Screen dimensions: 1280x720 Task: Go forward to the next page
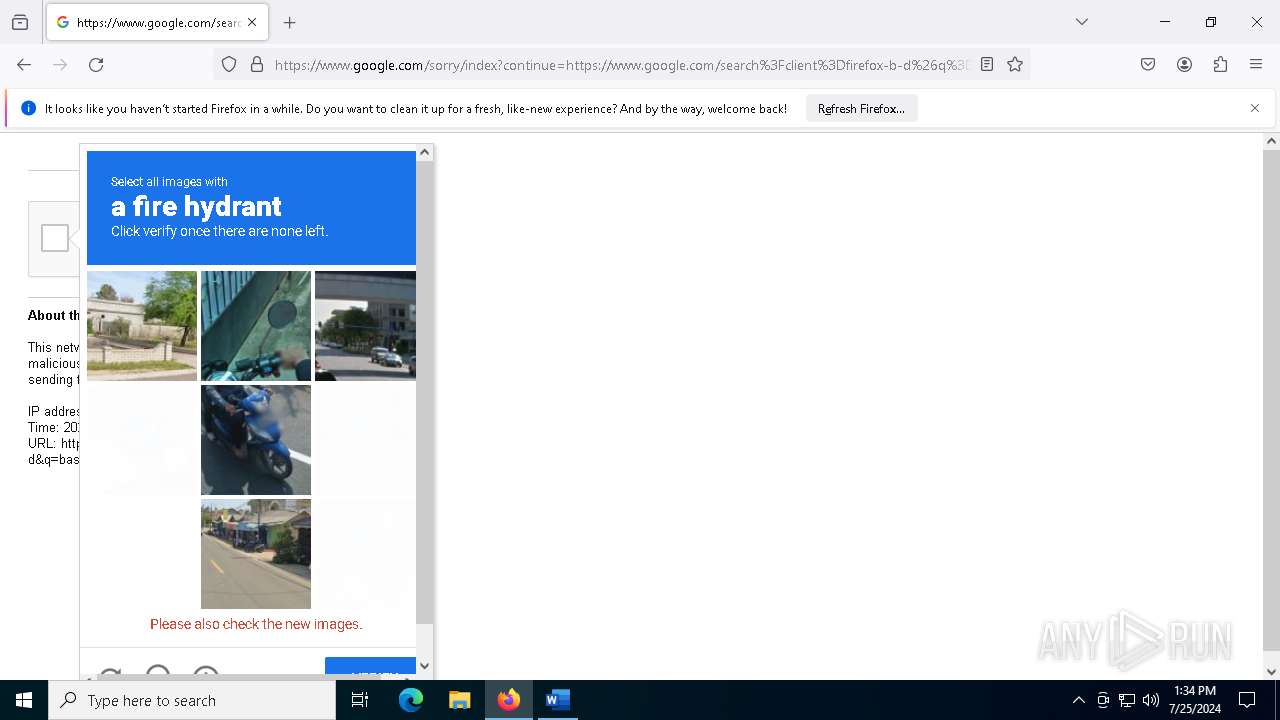click(60, 65)
